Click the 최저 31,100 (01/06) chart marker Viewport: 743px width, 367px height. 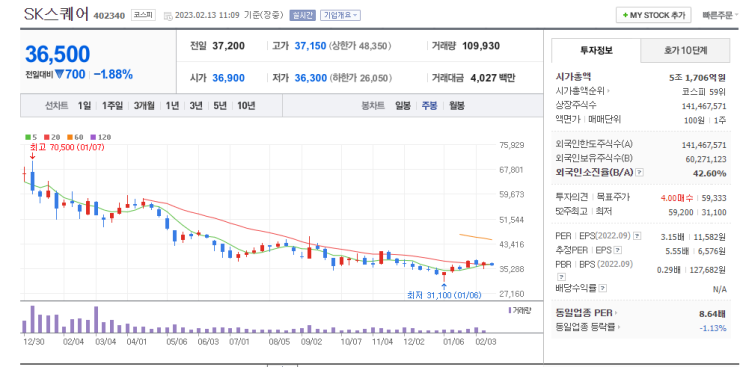444,295
